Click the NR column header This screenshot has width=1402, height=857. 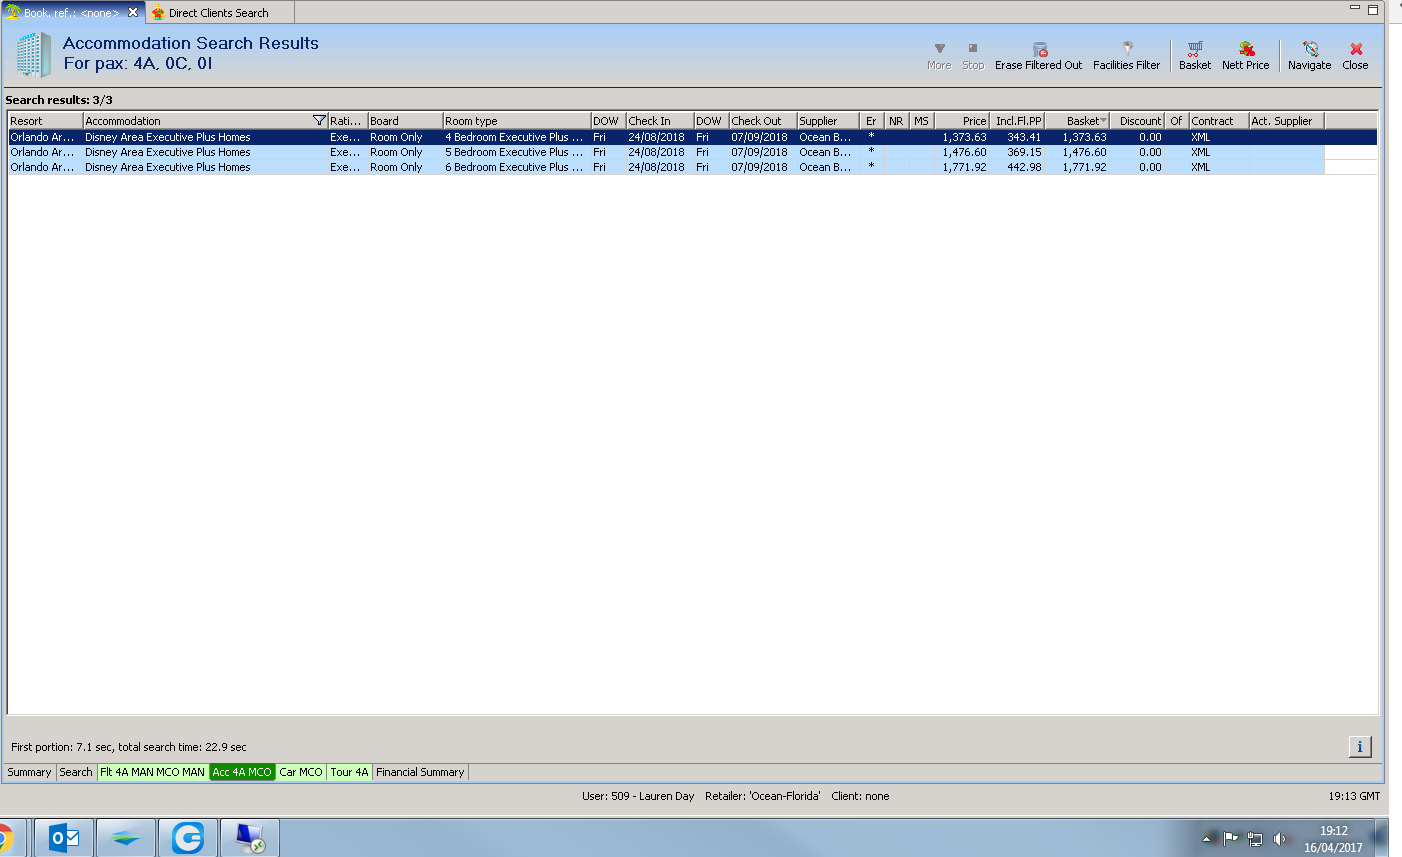coord(896,121)
